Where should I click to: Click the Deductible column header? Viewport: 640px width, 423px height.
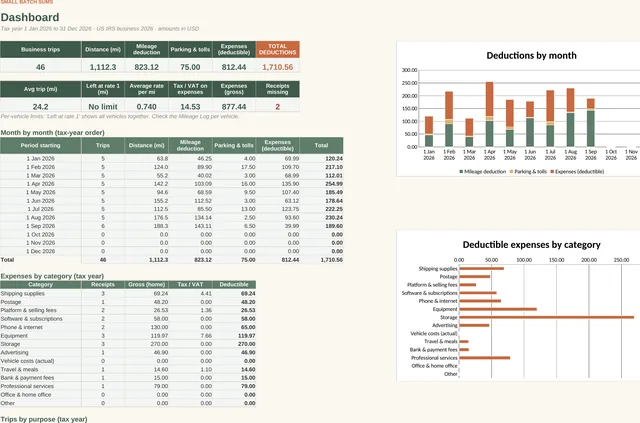pos(234,285)
